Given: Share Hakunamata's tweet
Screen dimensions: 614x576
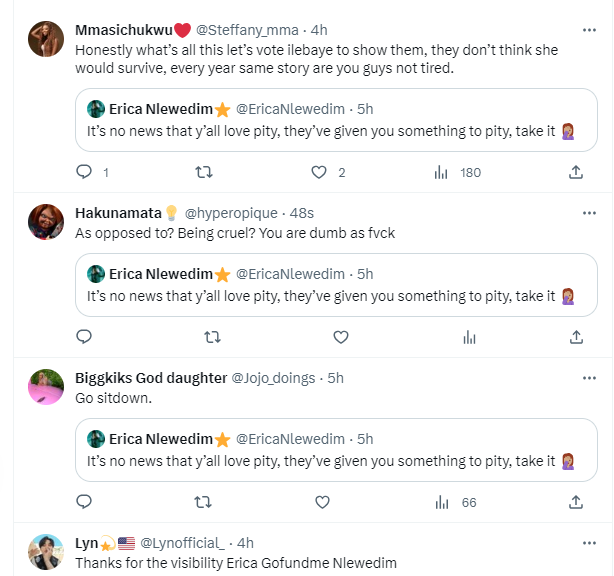Looking at the screenshot, I should pos(576,337).
